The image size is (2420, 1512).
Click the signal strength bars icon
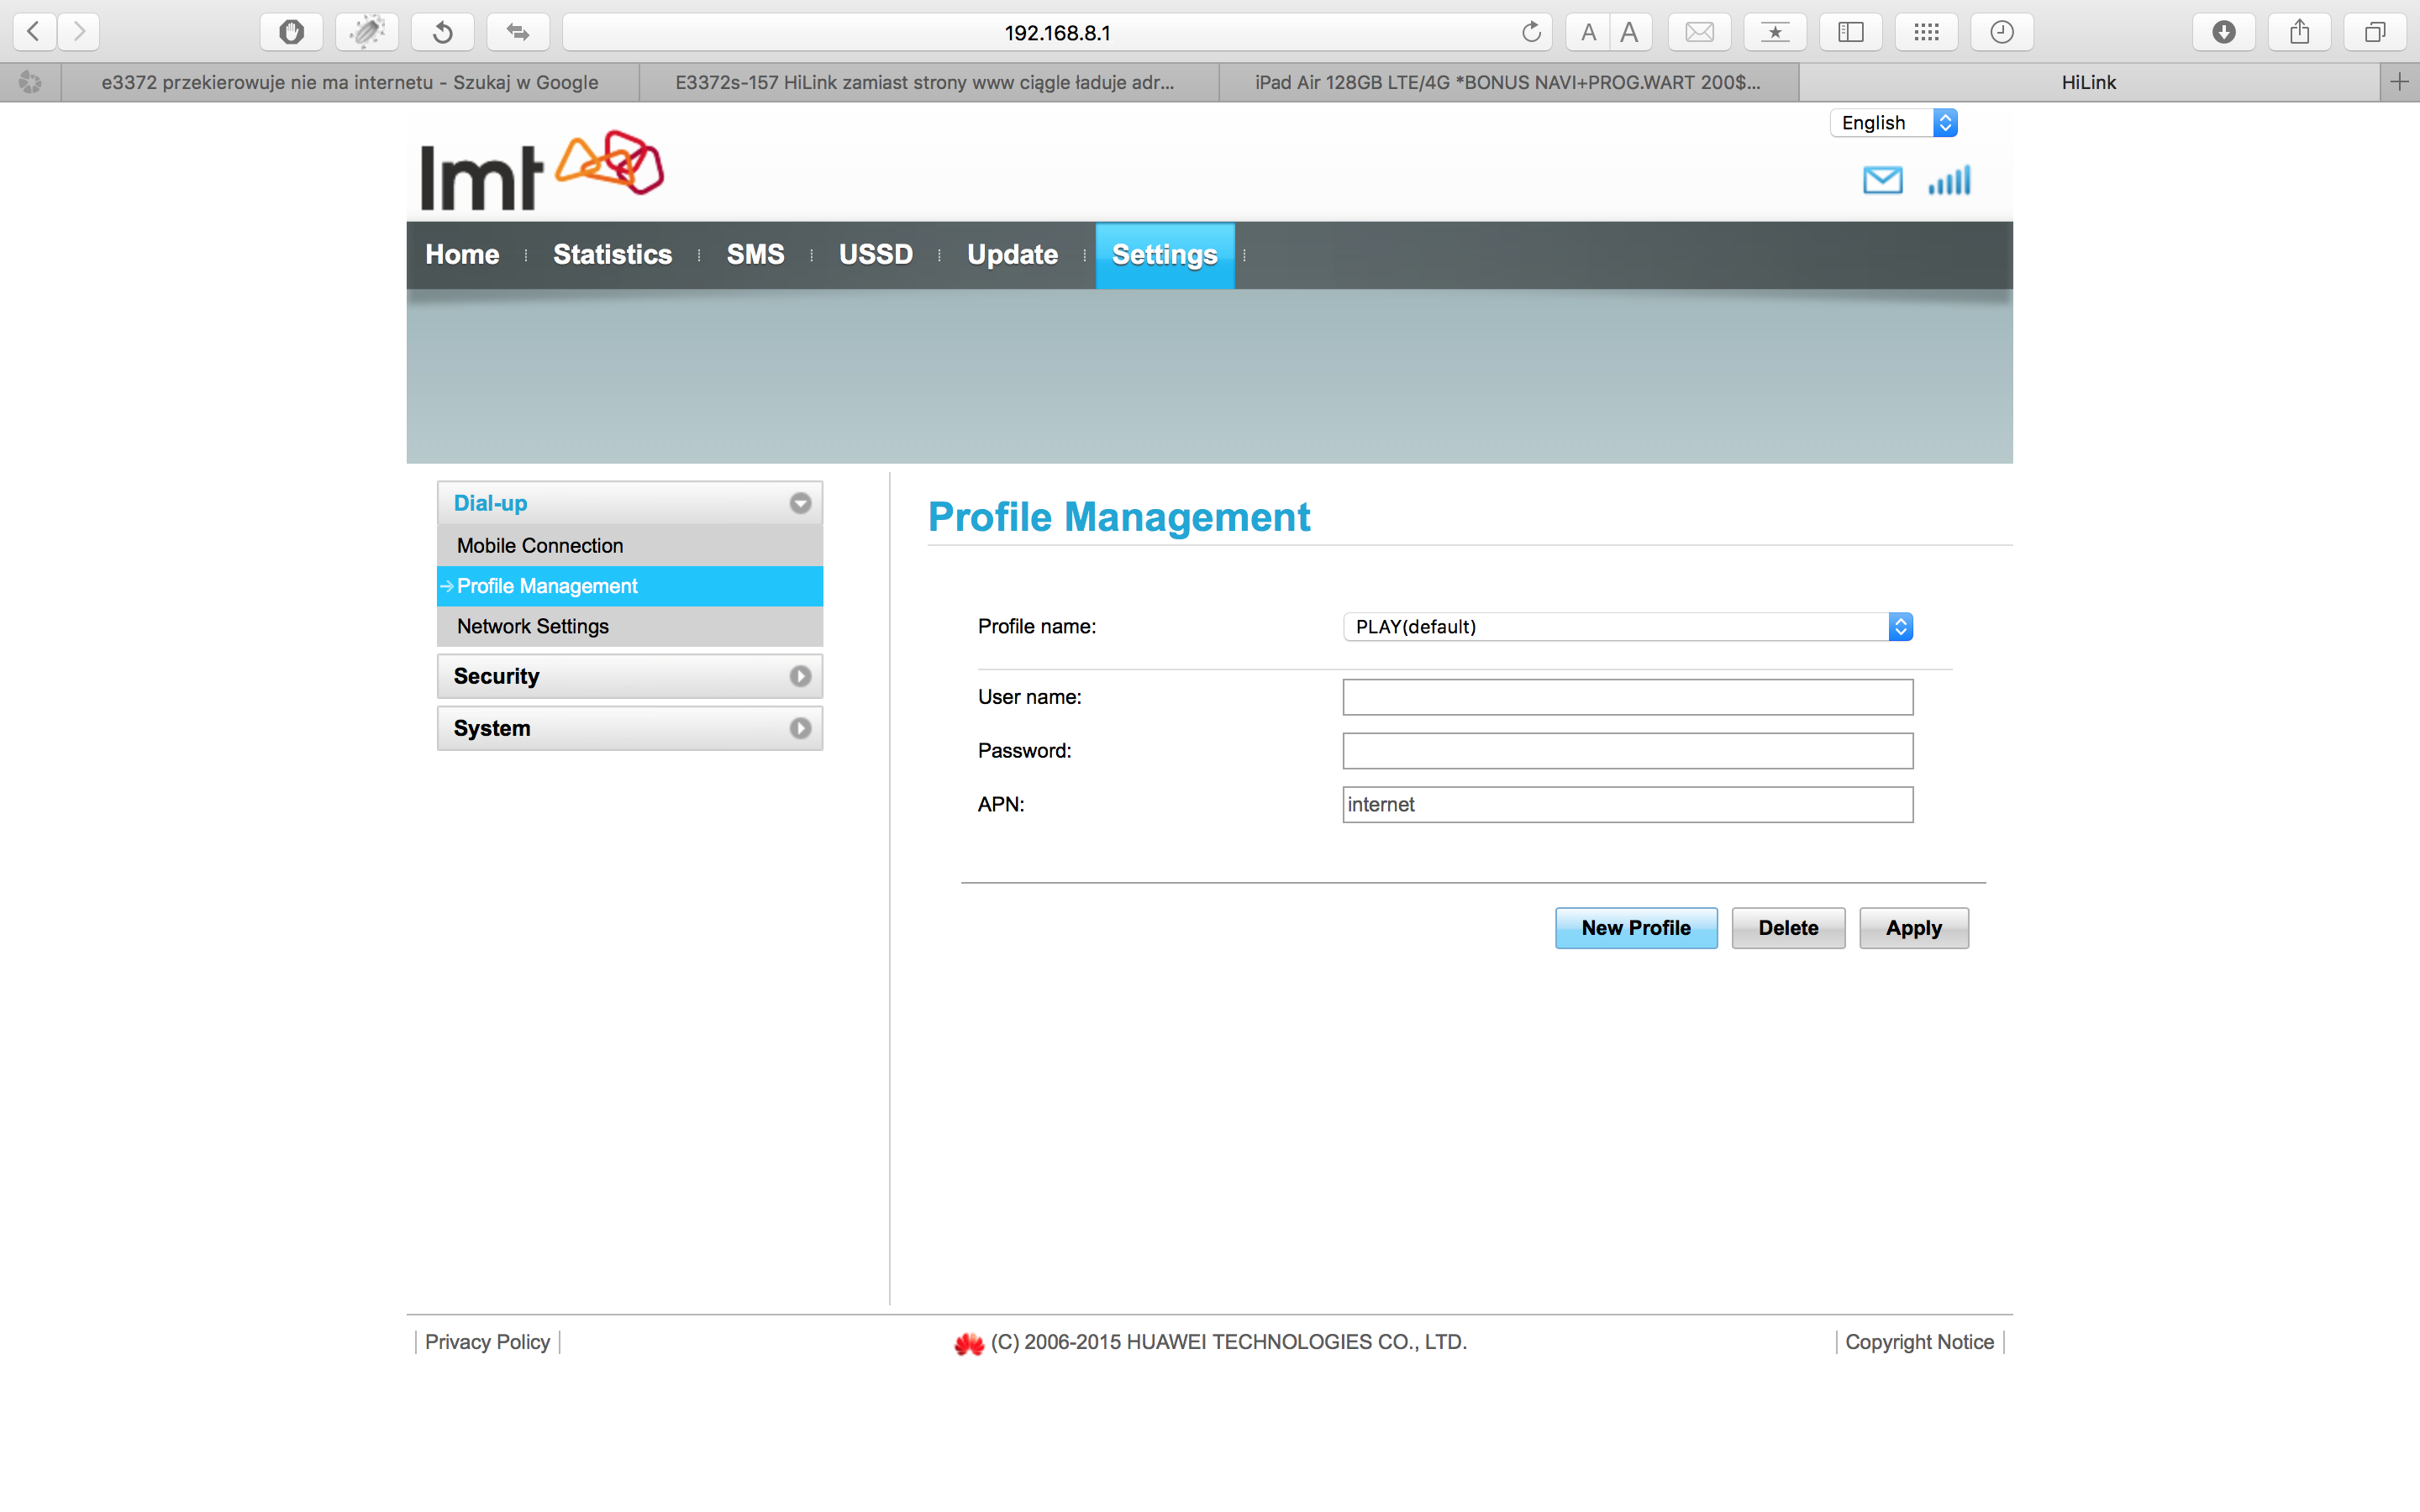tap(1949, 181)
